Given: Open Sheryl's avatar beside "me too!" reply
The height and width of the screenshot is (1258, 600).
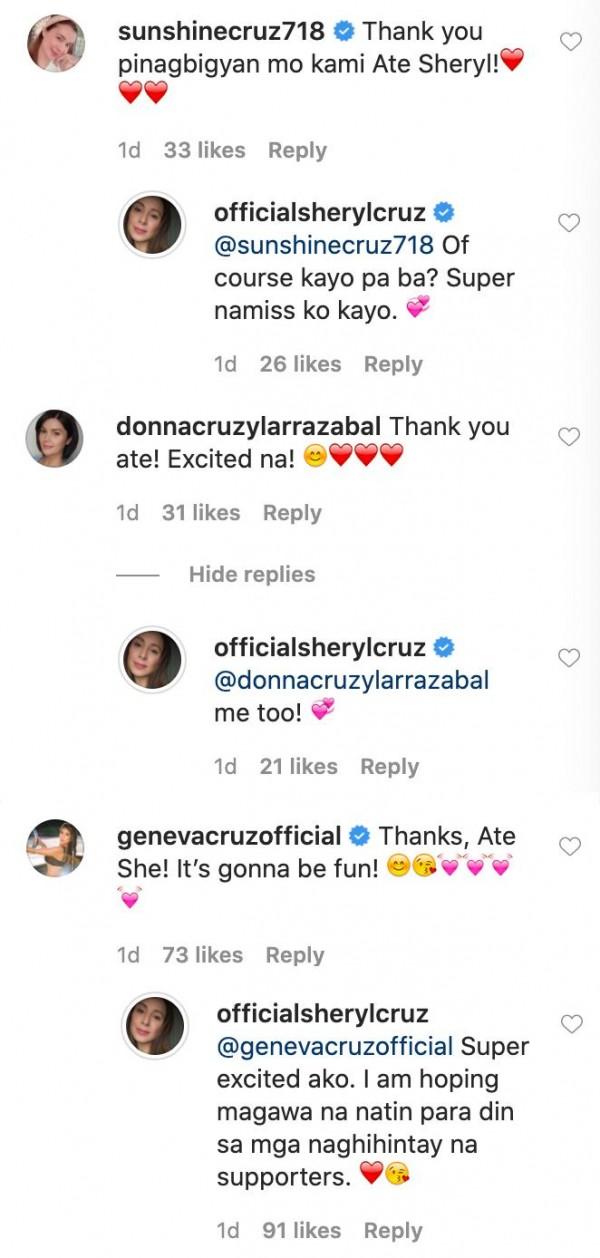Looking at the screenshot, I should (152, 659).
